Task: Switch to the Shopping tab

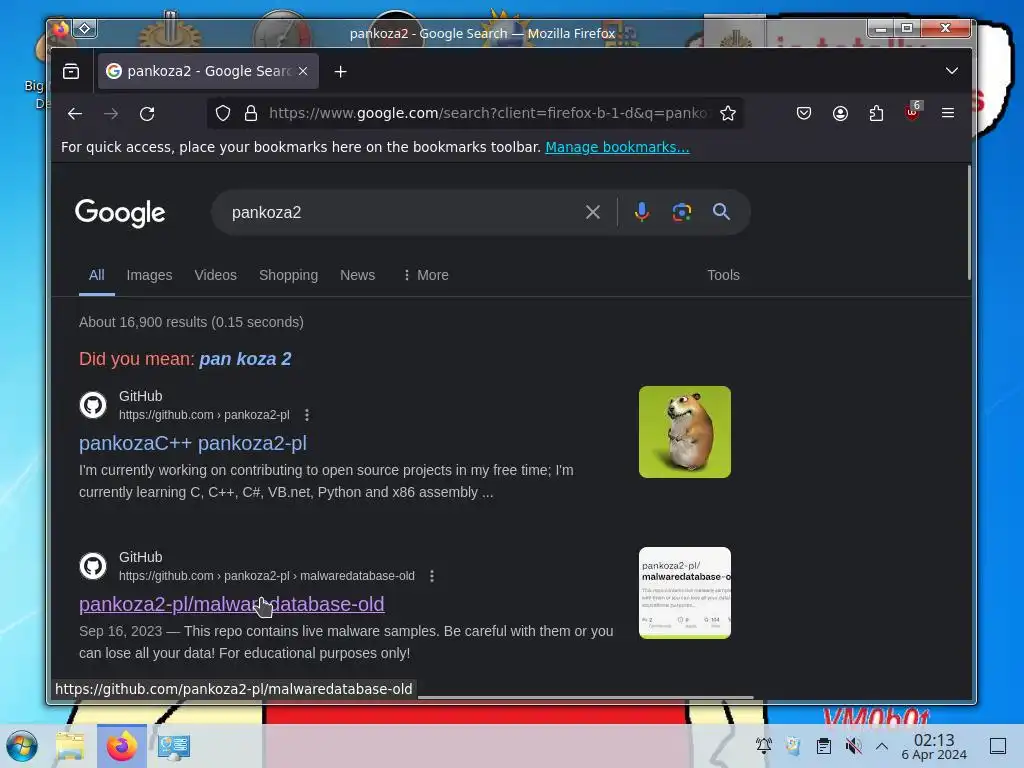Action: coord(289,275)
